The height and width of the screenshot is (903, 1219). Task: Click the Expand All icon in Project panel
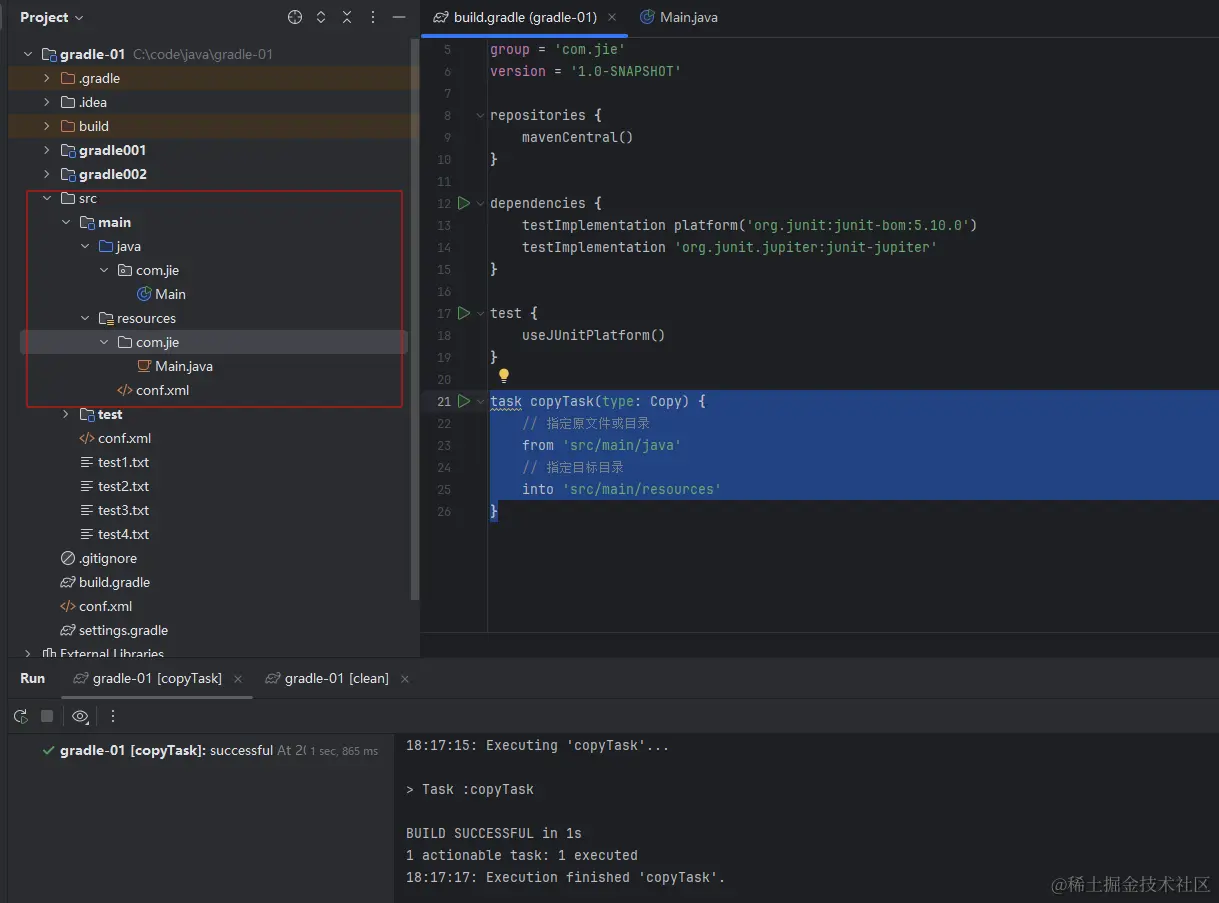pyautogui.click(x=321, y=17)
